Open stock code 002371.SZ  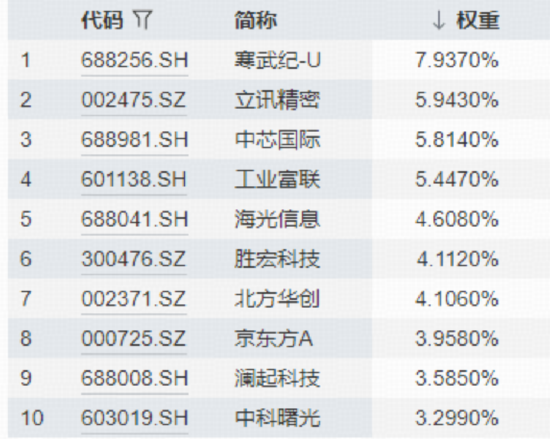[x=134, y=299]
